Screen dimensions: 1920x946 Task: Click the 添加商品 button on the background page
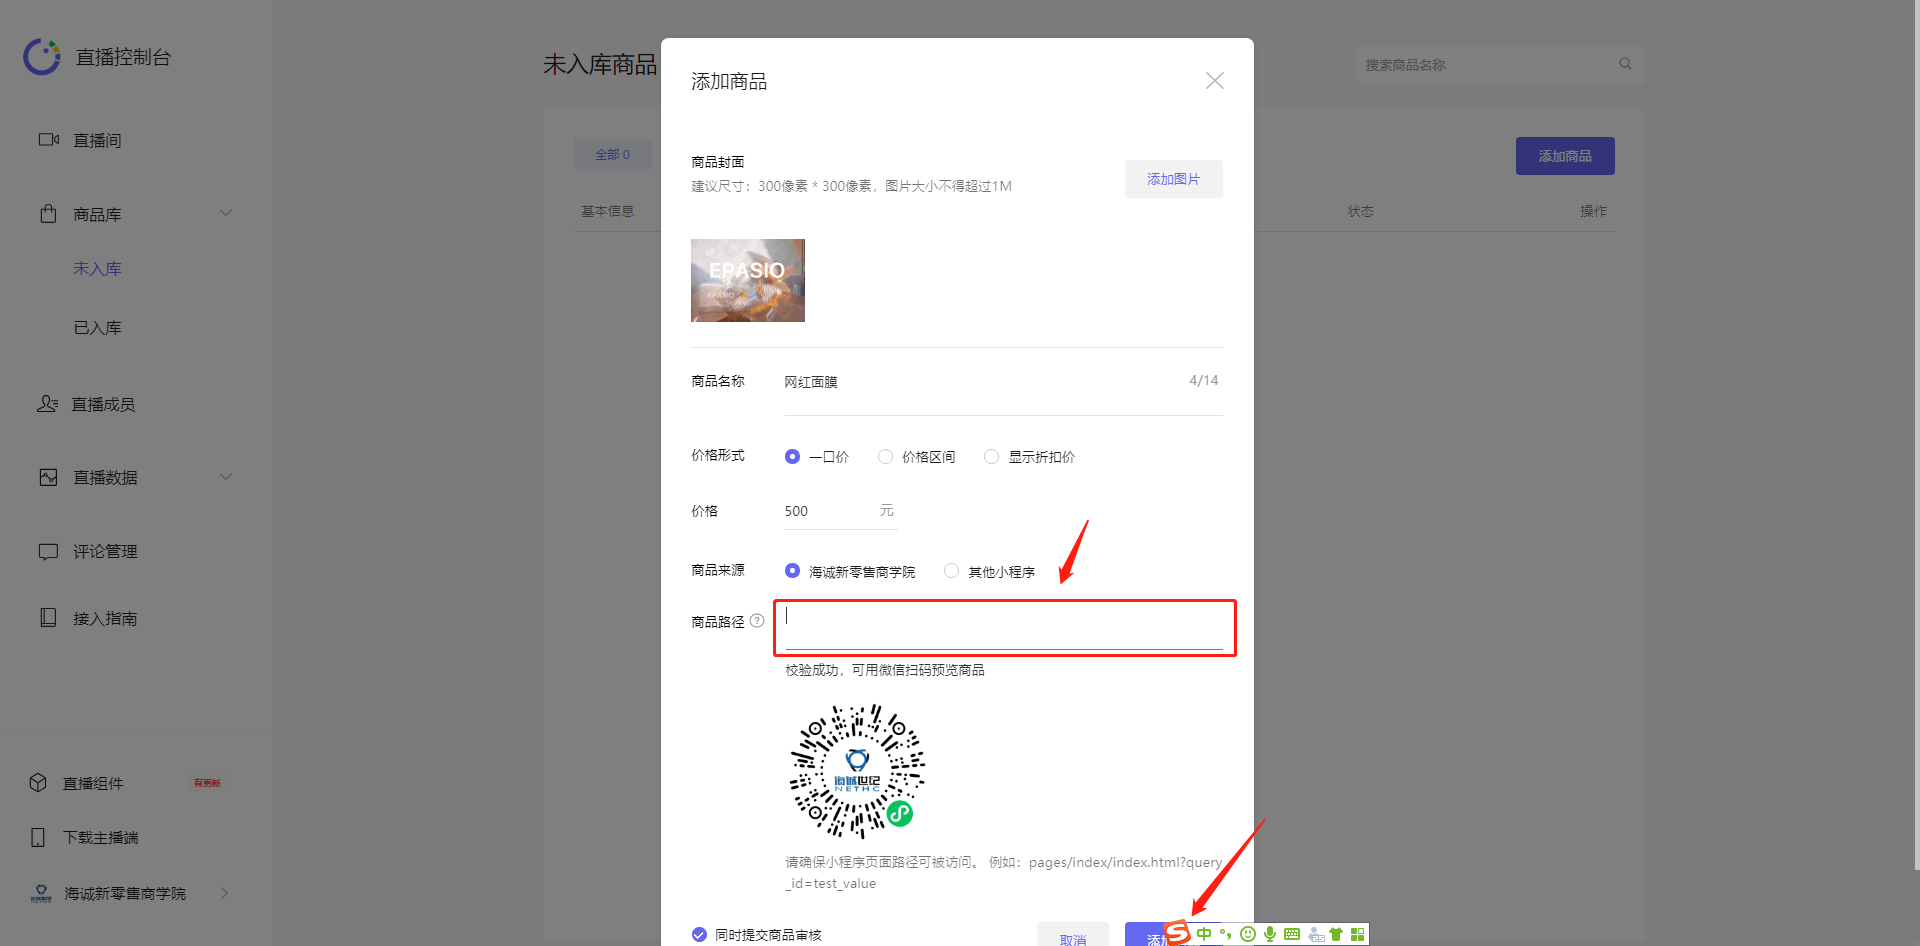1565,156
